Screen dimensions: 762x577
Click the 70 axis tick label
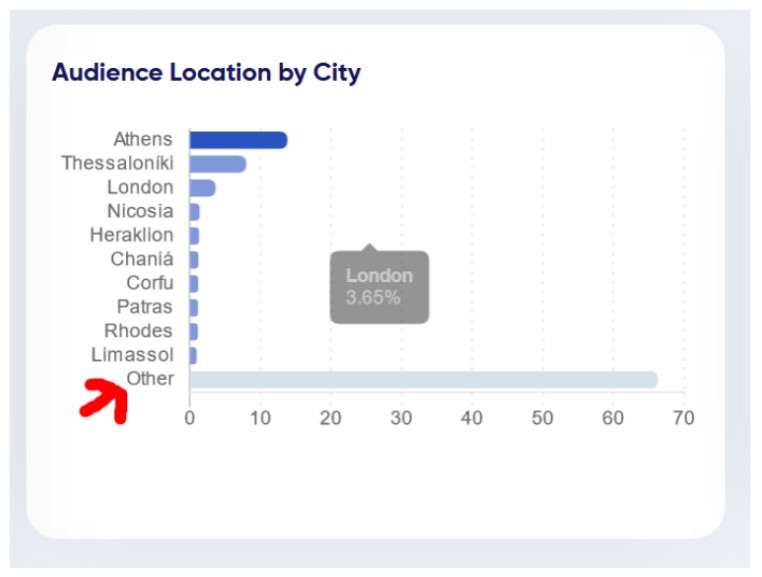(683, 418)
